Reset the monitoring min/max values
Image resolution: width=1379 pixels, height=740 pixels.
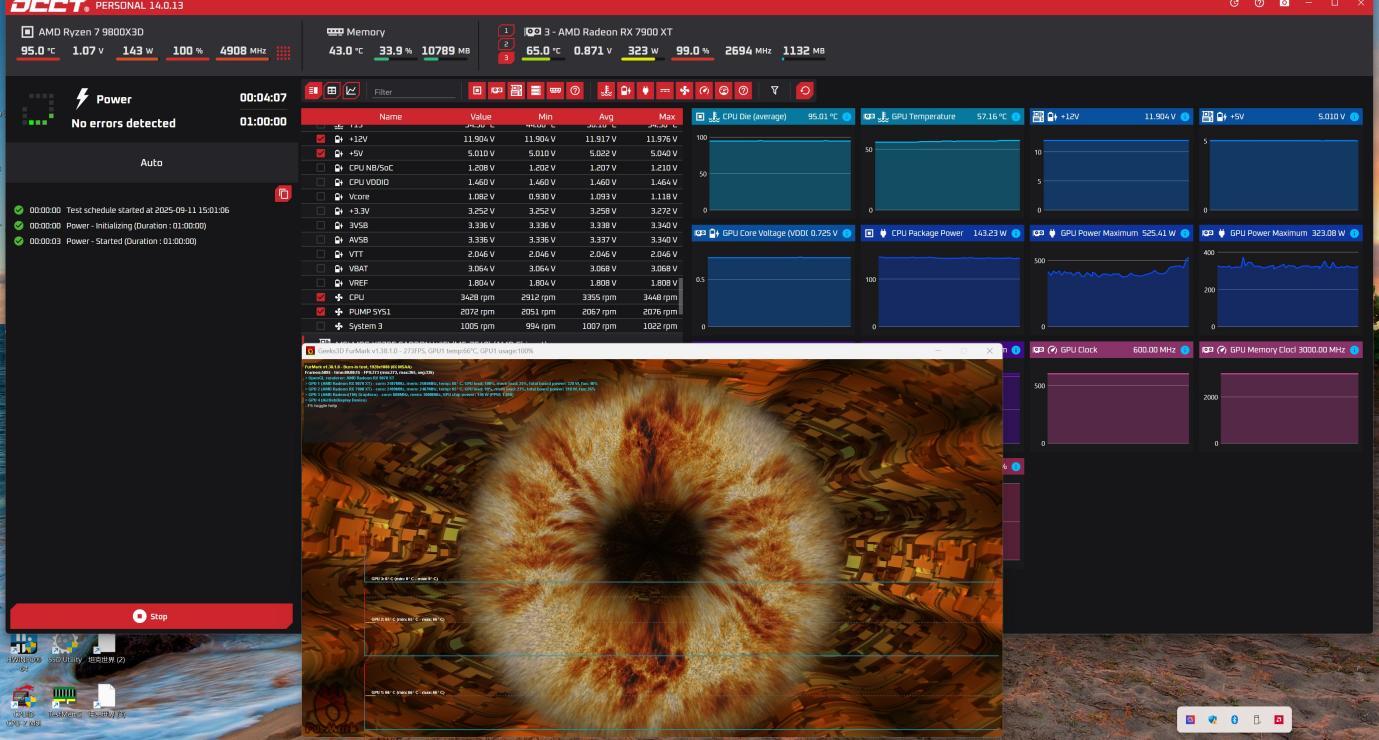805,91
